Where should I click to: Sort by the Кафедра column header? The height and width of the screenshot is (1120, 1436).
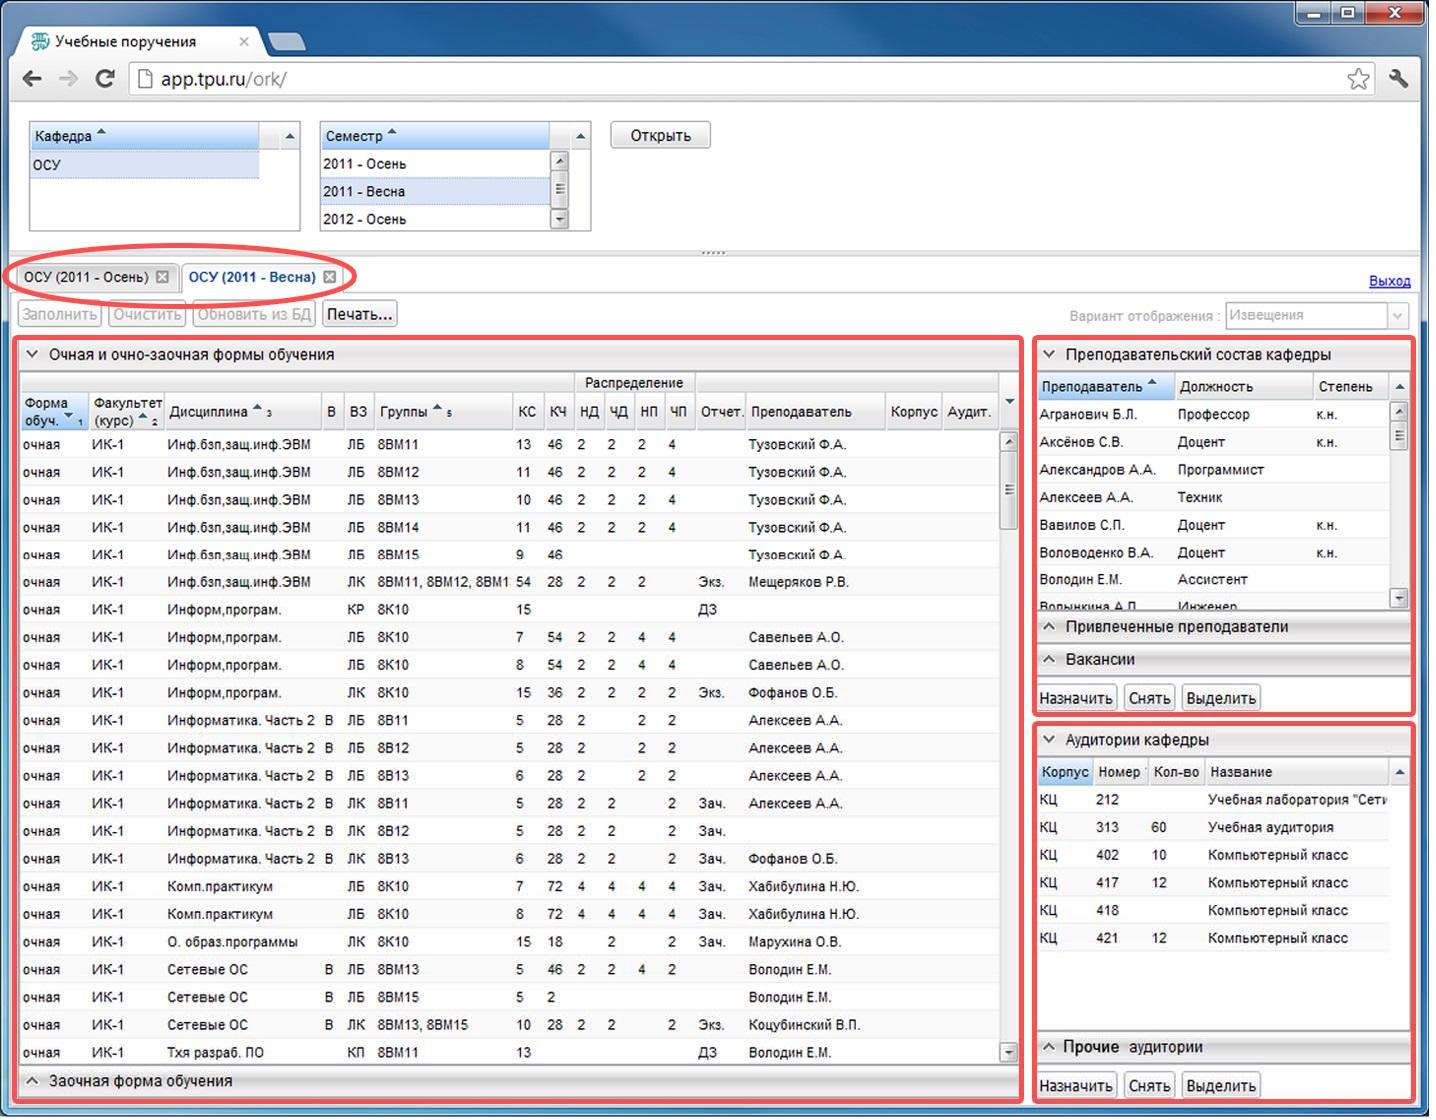pos(145,135)
